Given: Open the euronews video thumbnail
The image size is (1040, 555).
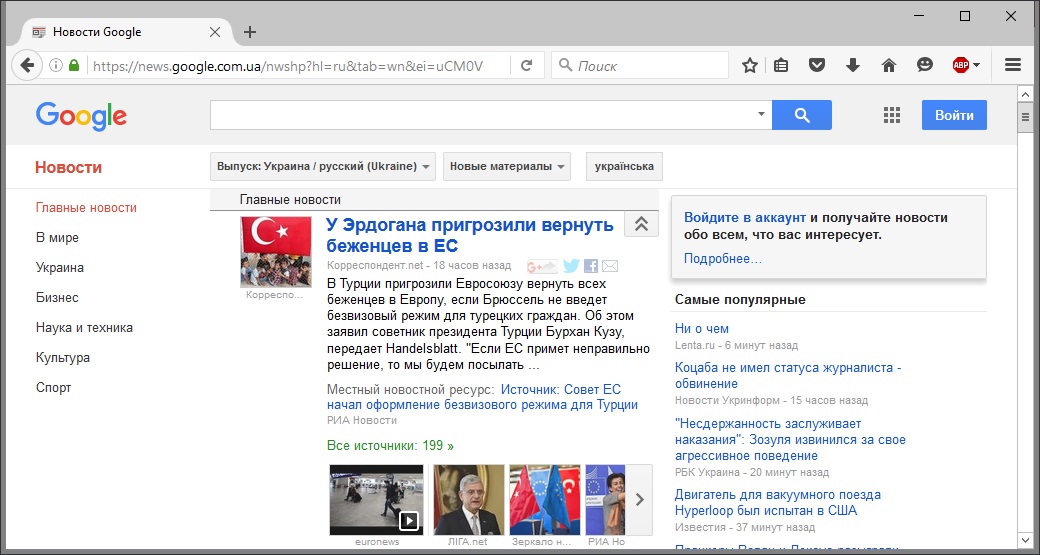Looking at the screenshot, I should 377,499.
